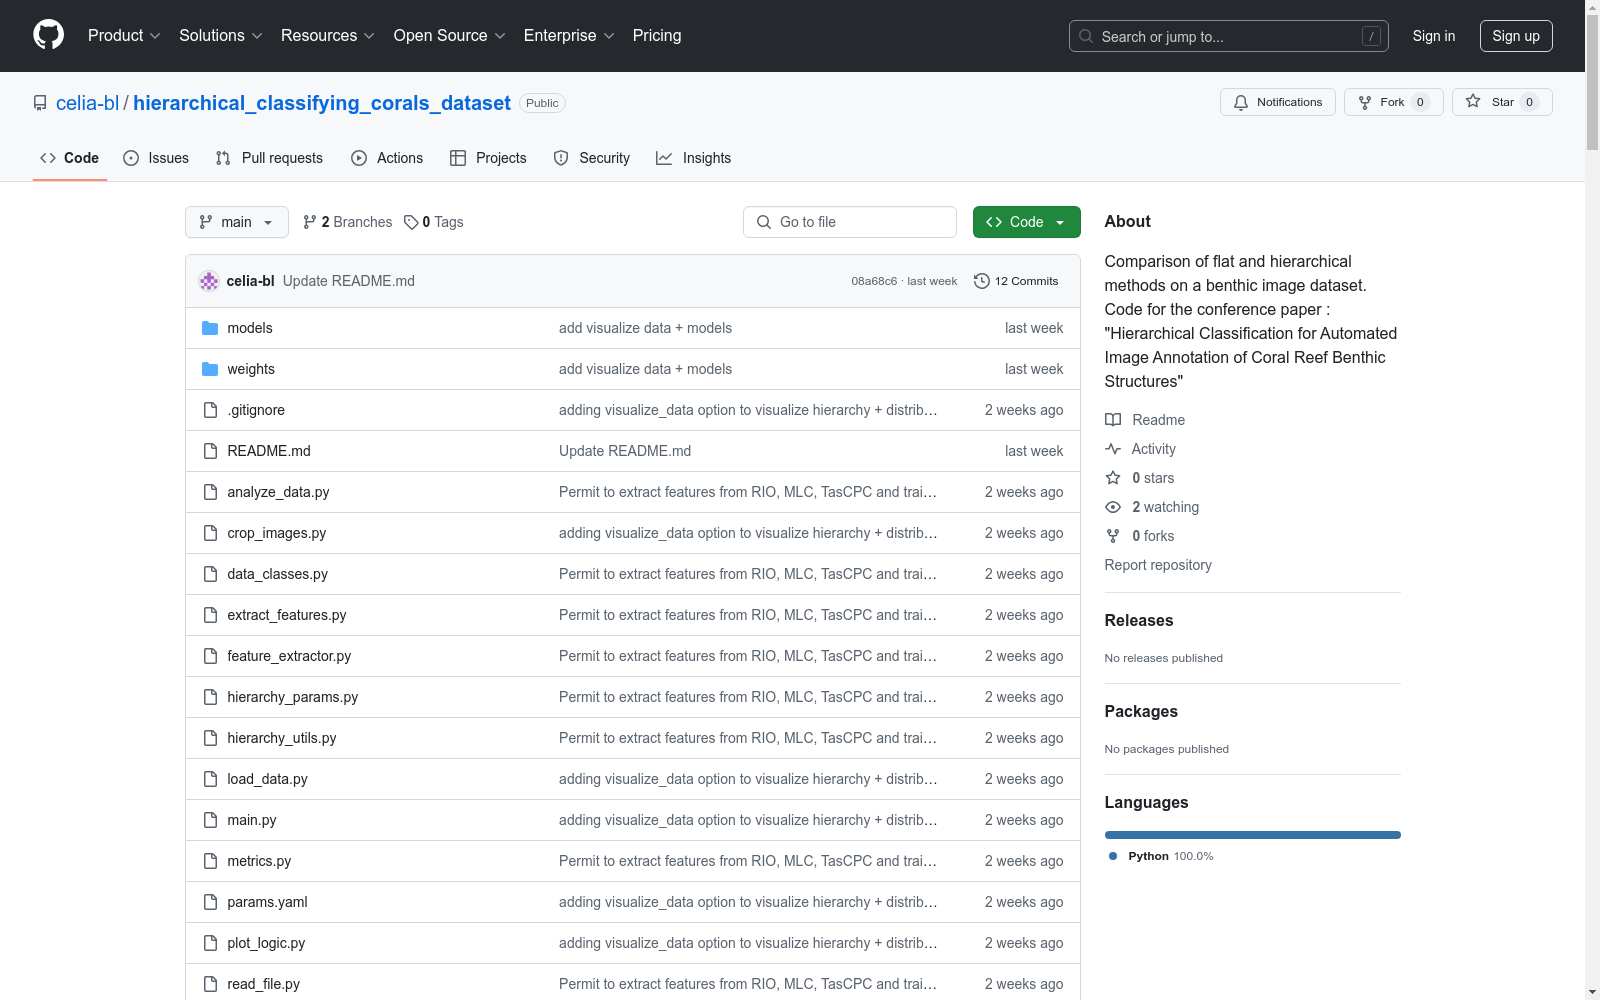1600x1000 pixels.
Task: Click the fork icon in Fork button
Action: pyautogui.click(x=1365, y=102)
